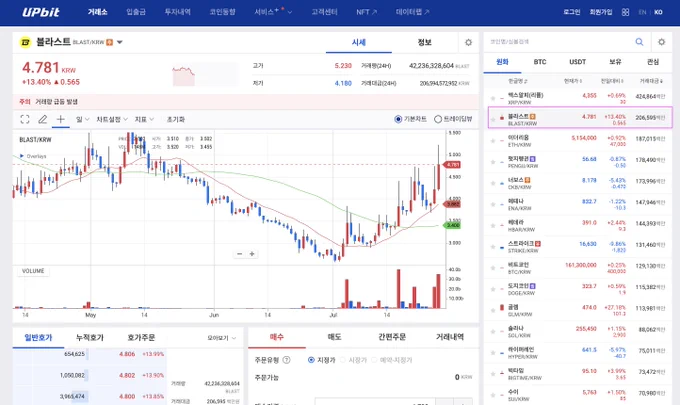The height and width of the screenshot is (405, 680).
Task: Open 투자내역 in top navigation
Action: (177, 12)
